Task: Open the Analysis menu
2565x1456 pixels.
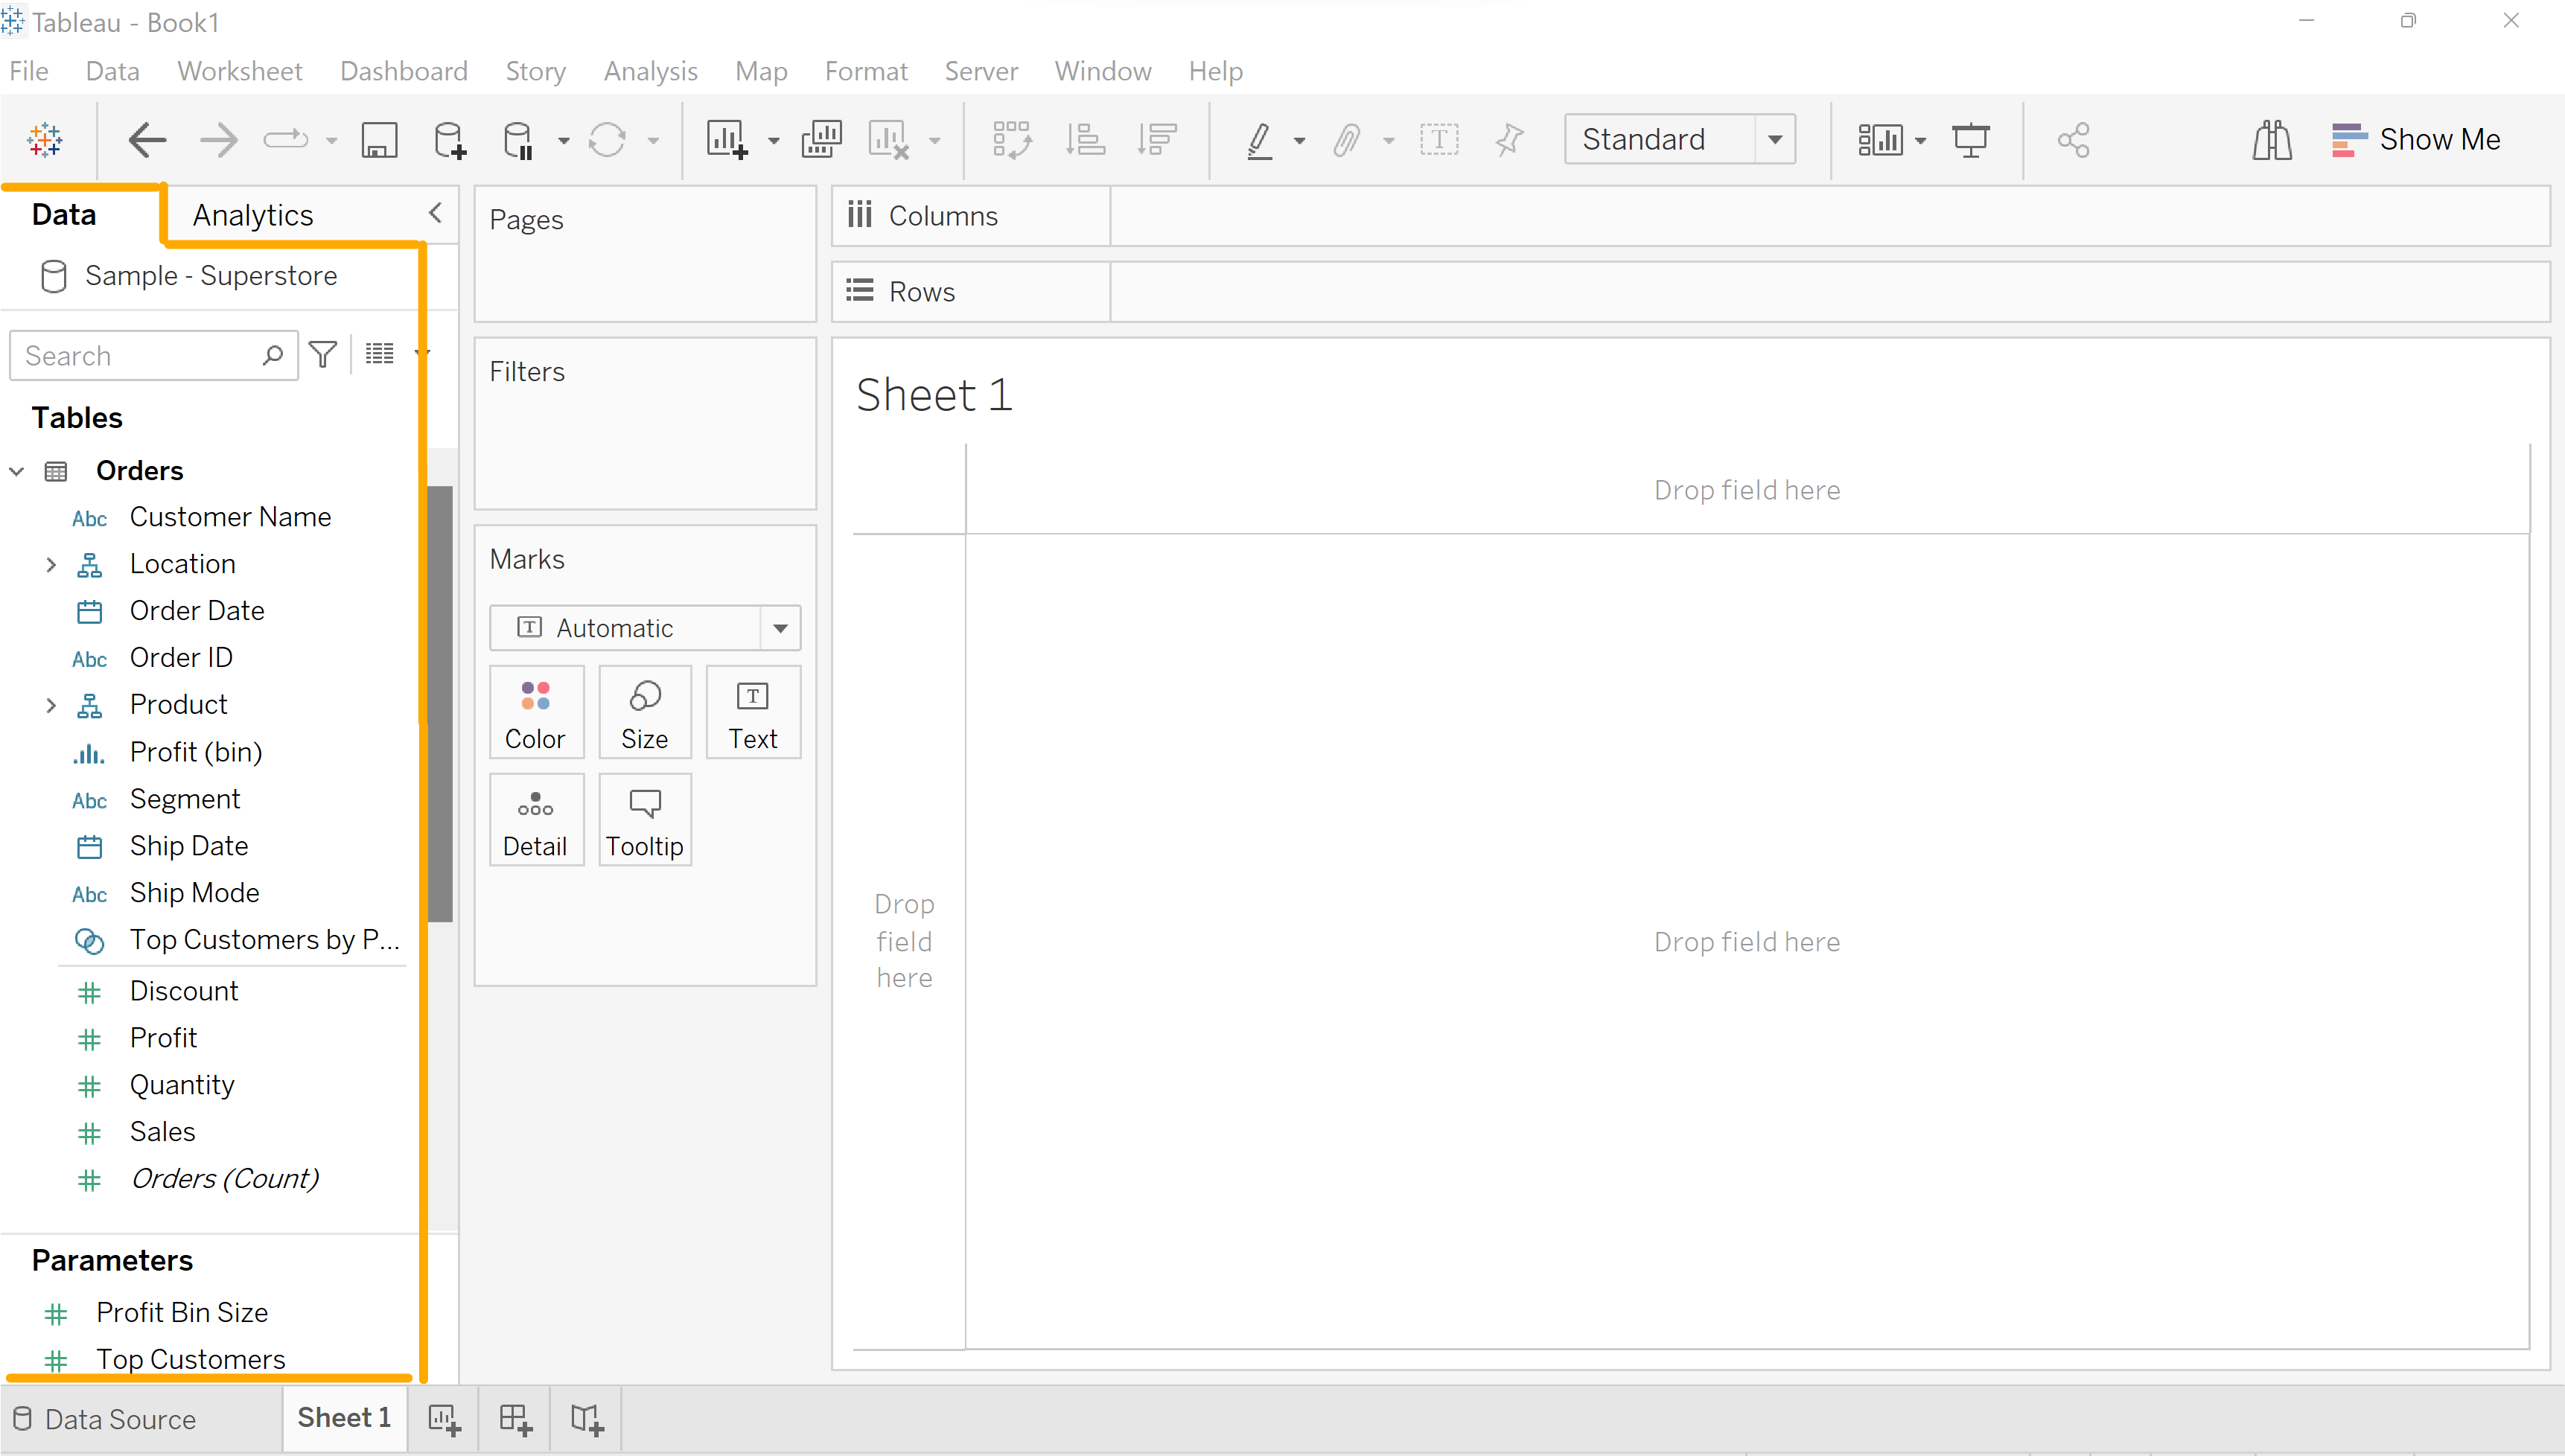Action: (650, 71)
